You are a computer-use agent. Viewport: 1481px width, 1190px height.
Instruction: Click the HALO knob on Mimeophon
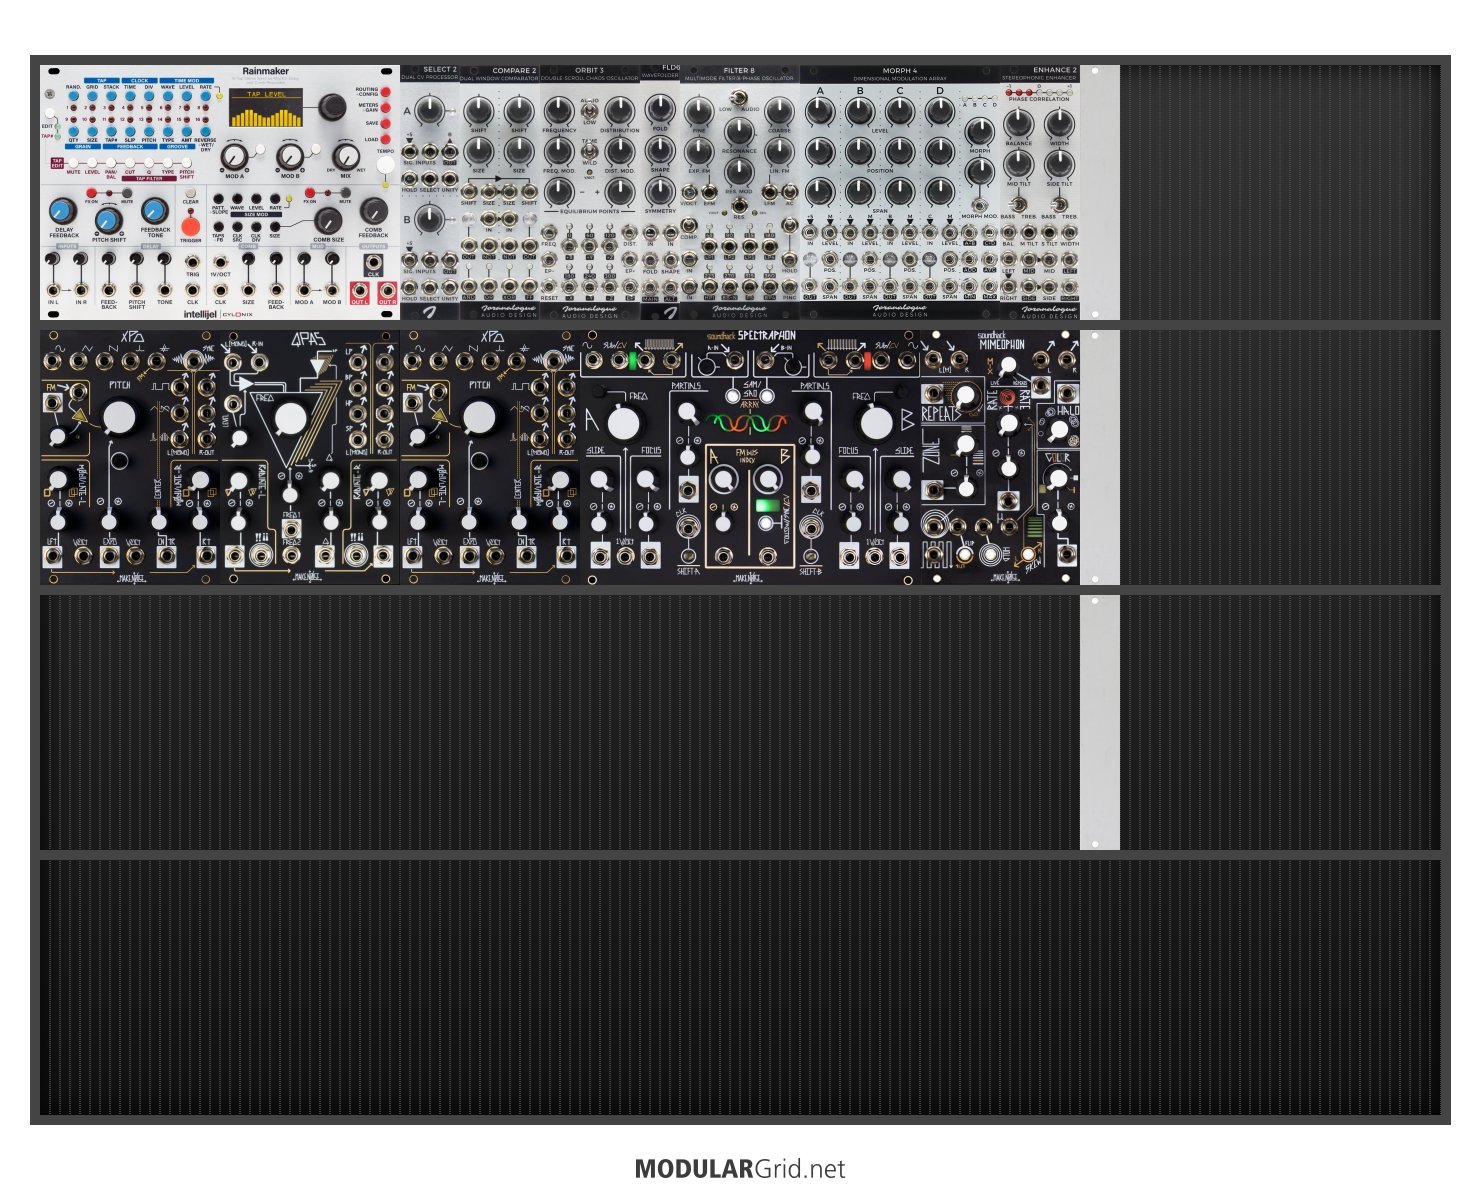(1059, 430)
